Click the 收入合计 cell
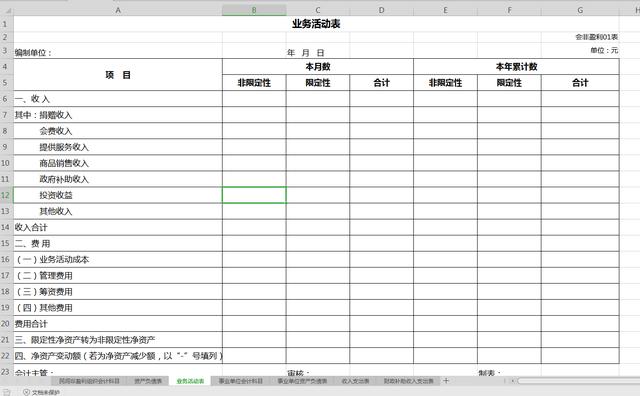The width and height of the screenshot is (640, 396). tap(118, 227)
